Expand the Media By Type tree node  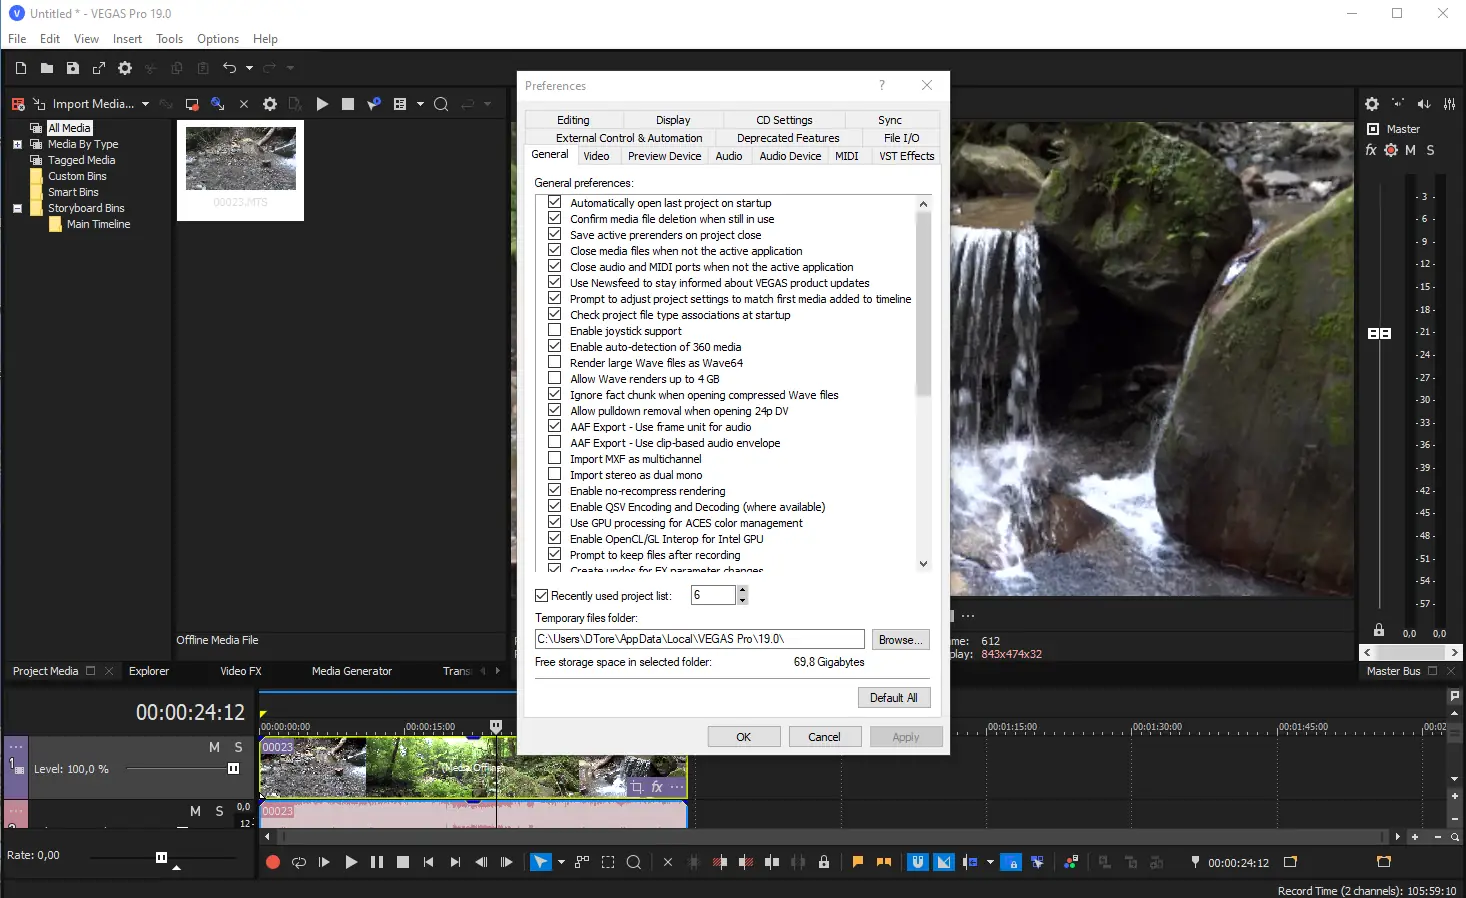[x=17, y=144]
